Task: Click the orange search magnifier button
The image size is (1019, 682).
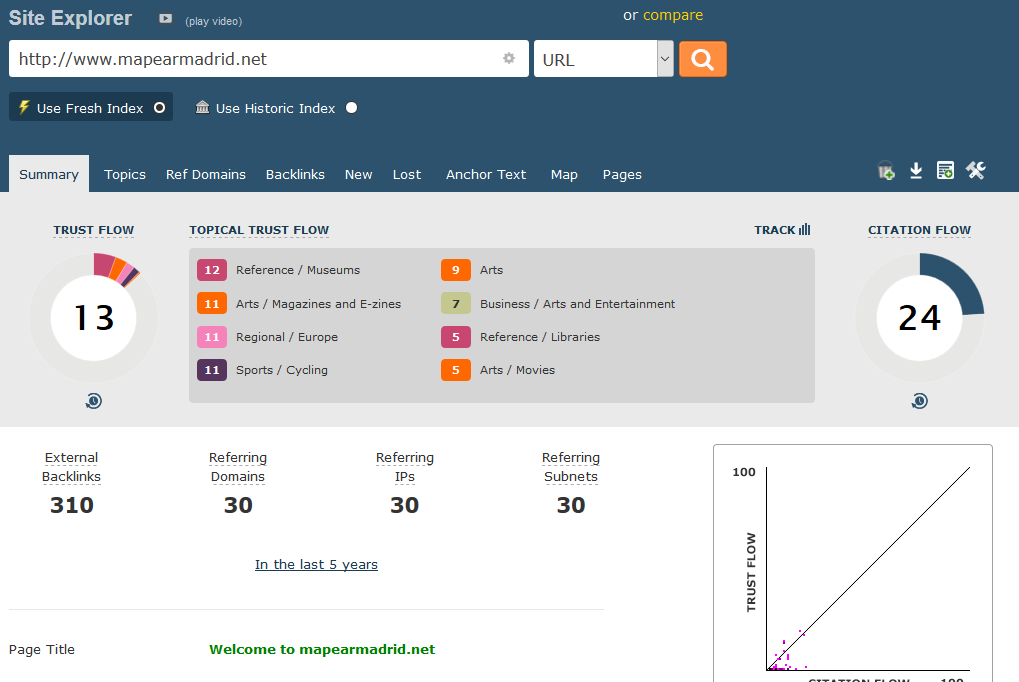Action: pyautogui.click(x=702, y=59)
